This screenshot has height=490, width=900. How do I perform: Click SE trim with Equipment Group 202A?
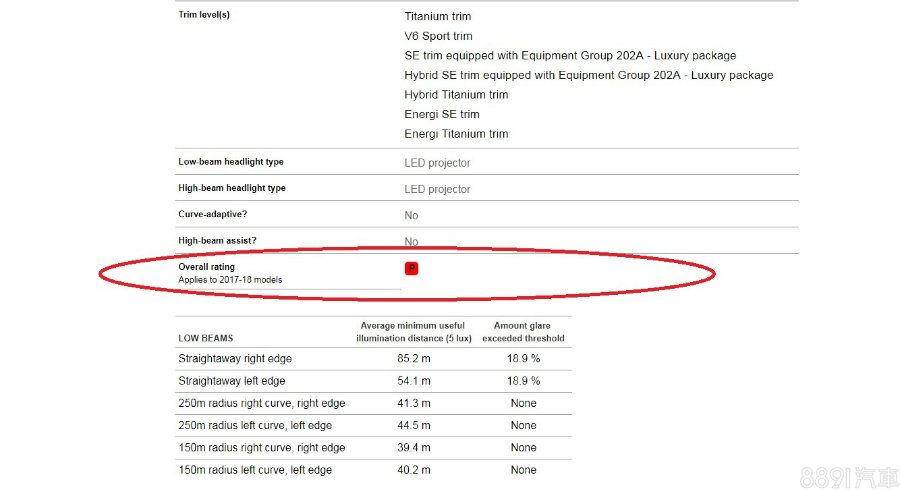coord(570,56)
